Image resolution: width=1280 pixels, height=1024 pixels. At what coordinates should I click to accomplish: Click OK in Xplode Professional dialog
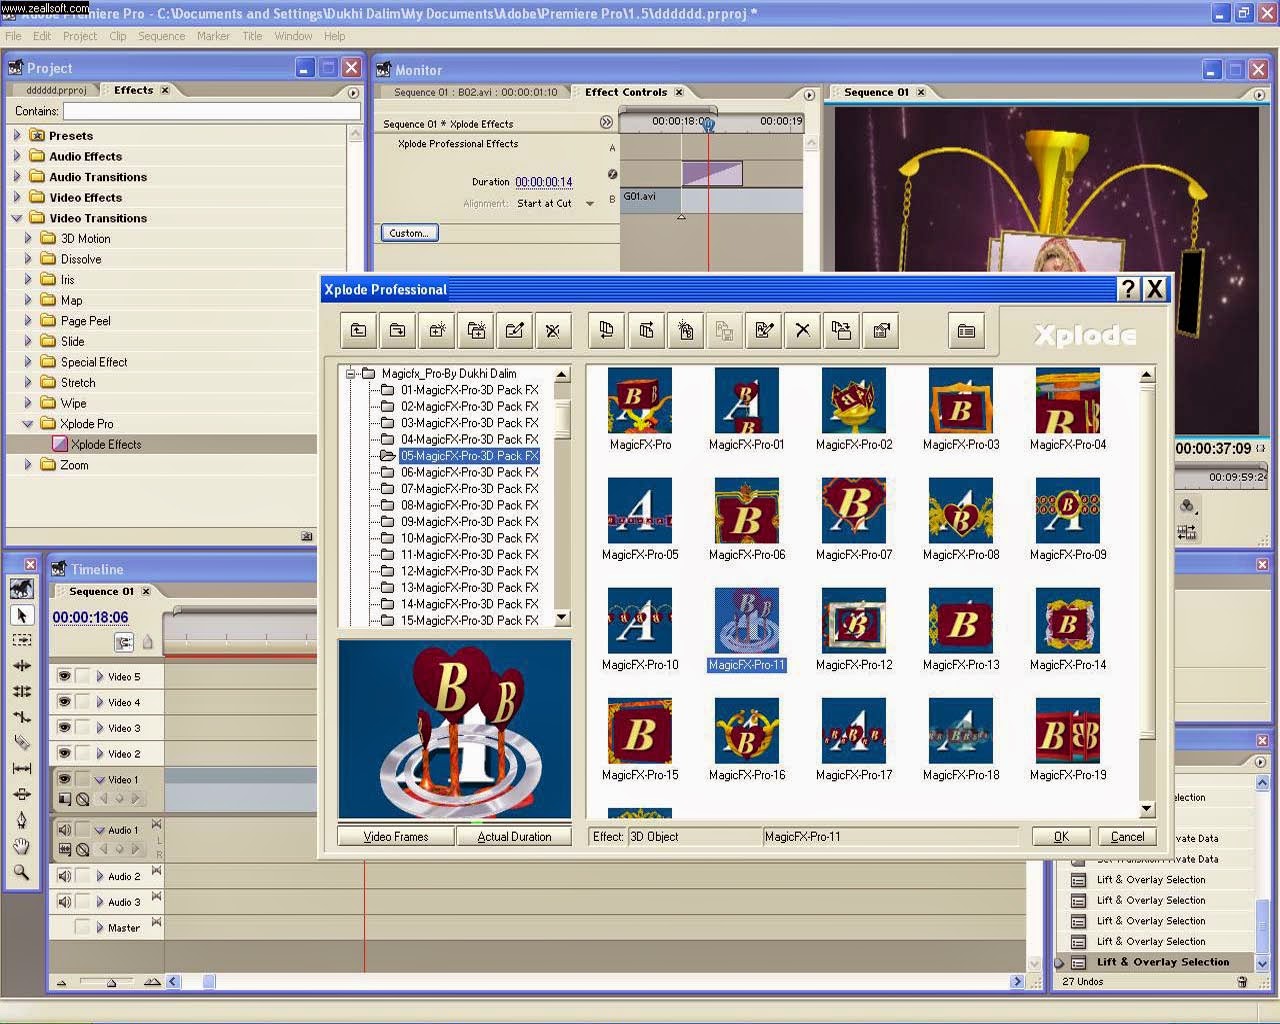[x=1061, y=837]
